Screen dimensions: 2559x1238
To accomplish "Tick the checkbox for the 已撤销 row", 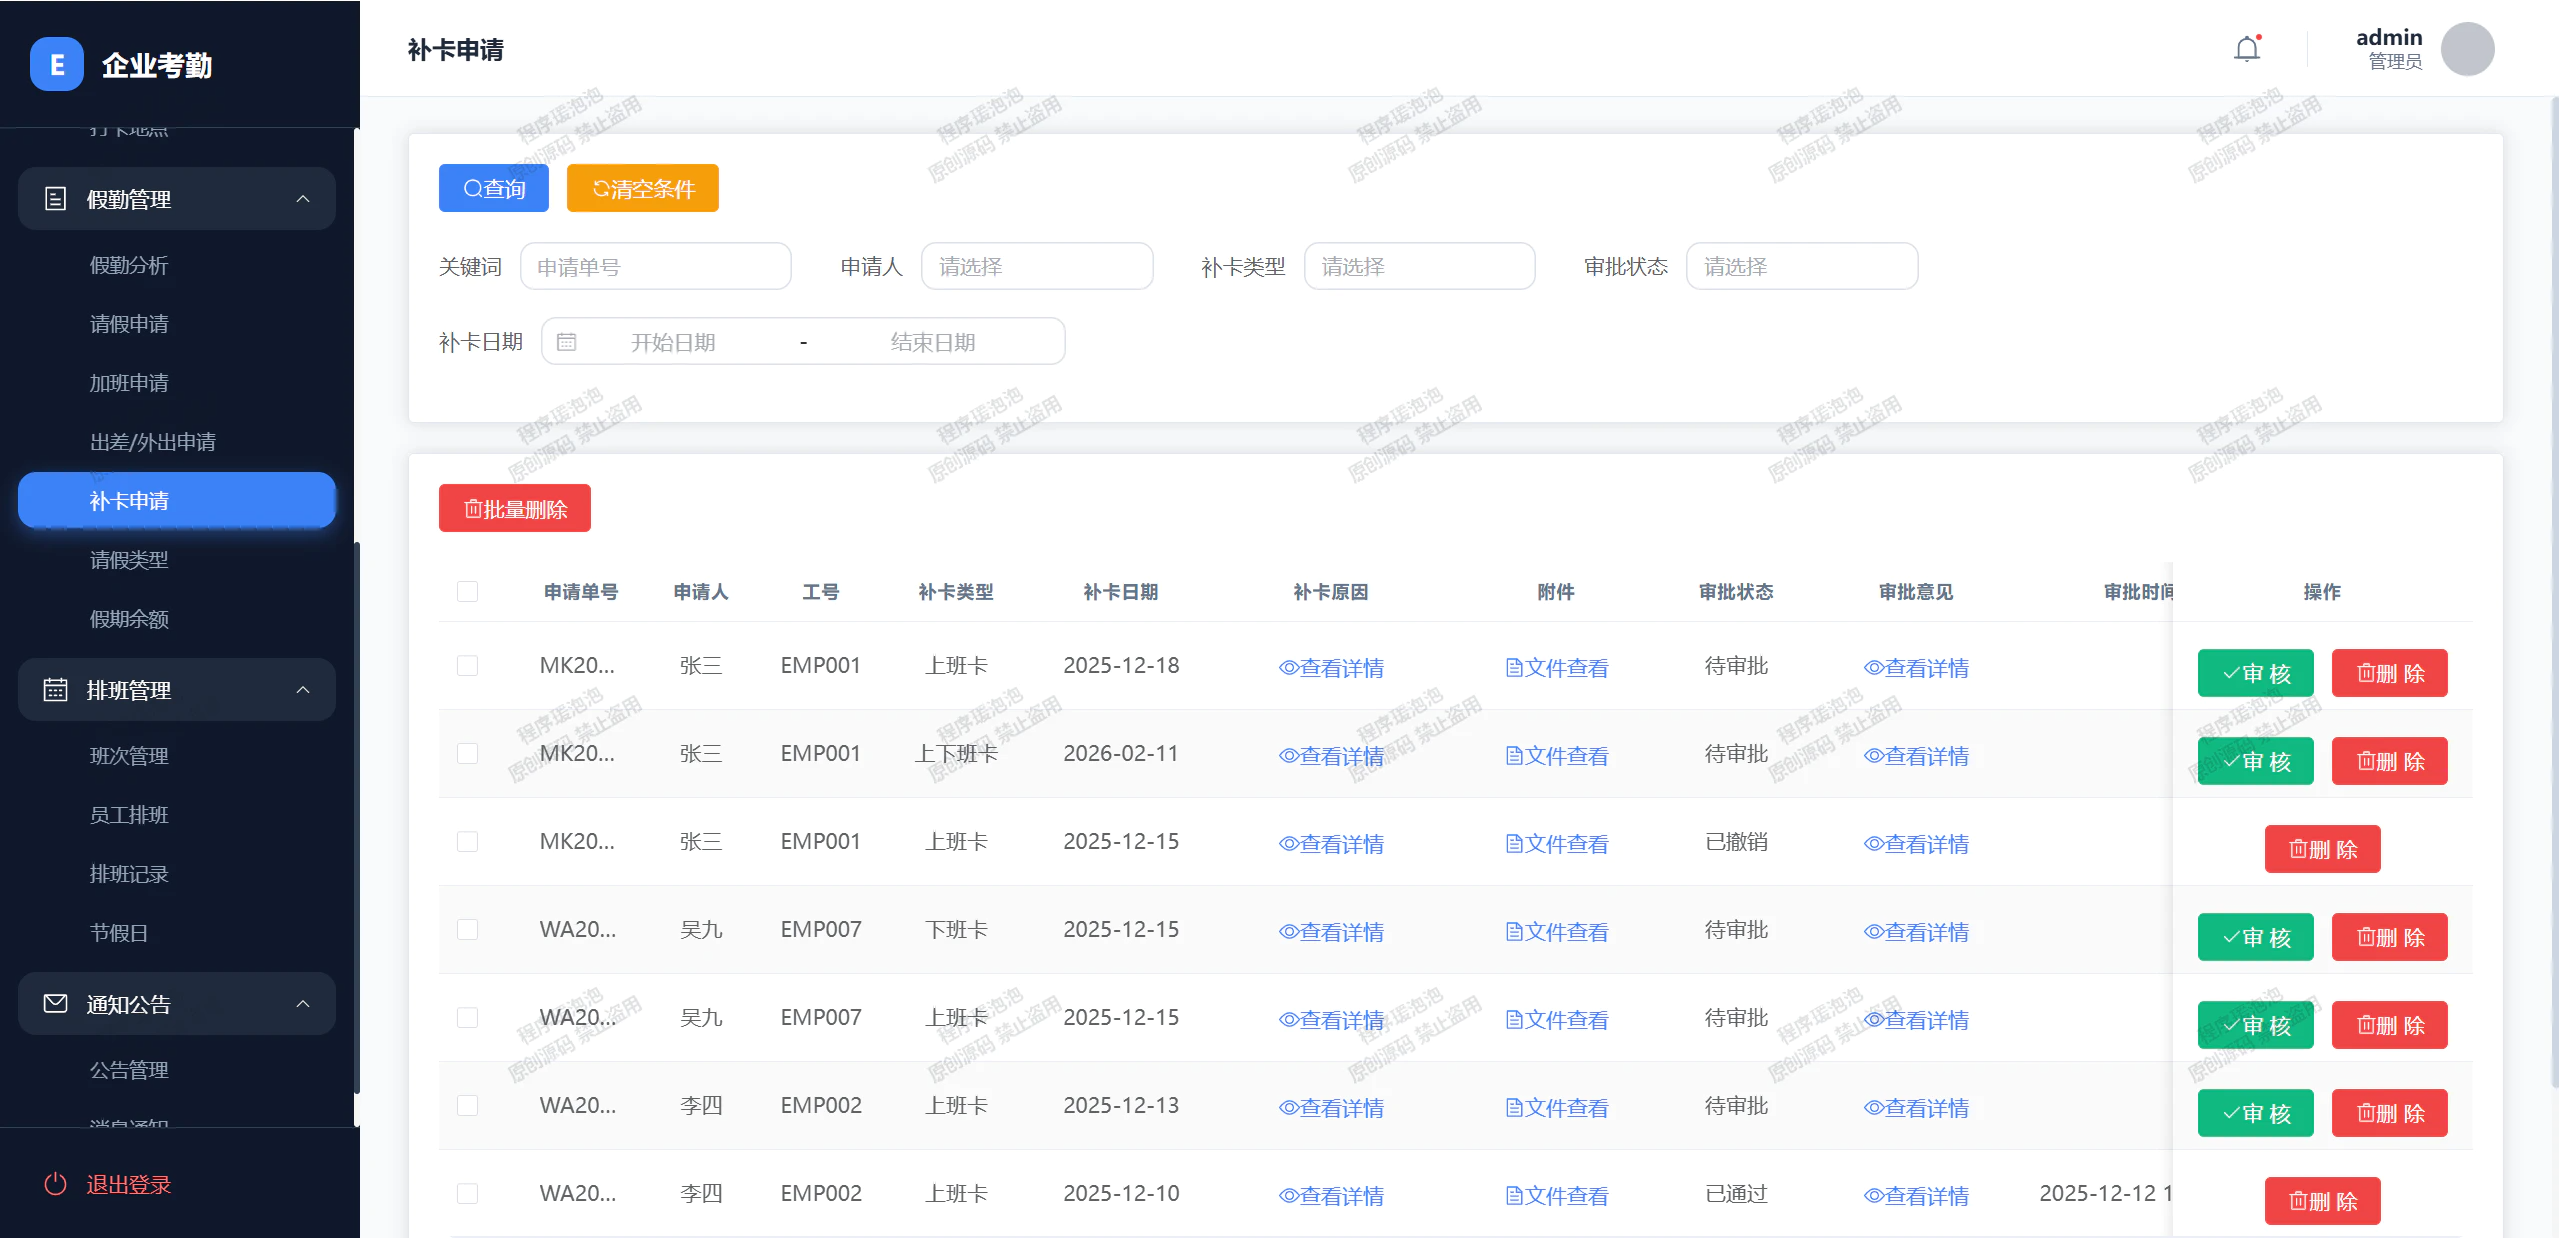I will (x=467, y=841).
